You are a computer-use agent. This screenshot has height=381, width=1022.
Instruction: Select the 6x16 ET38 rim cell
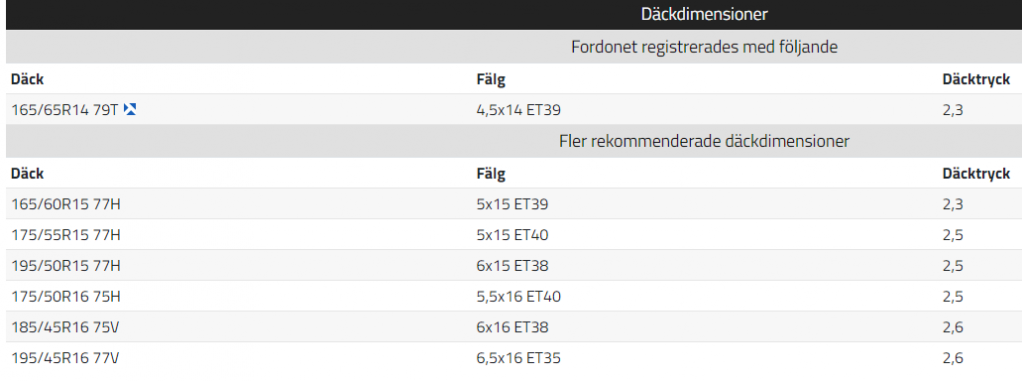[x=512, y=327]
